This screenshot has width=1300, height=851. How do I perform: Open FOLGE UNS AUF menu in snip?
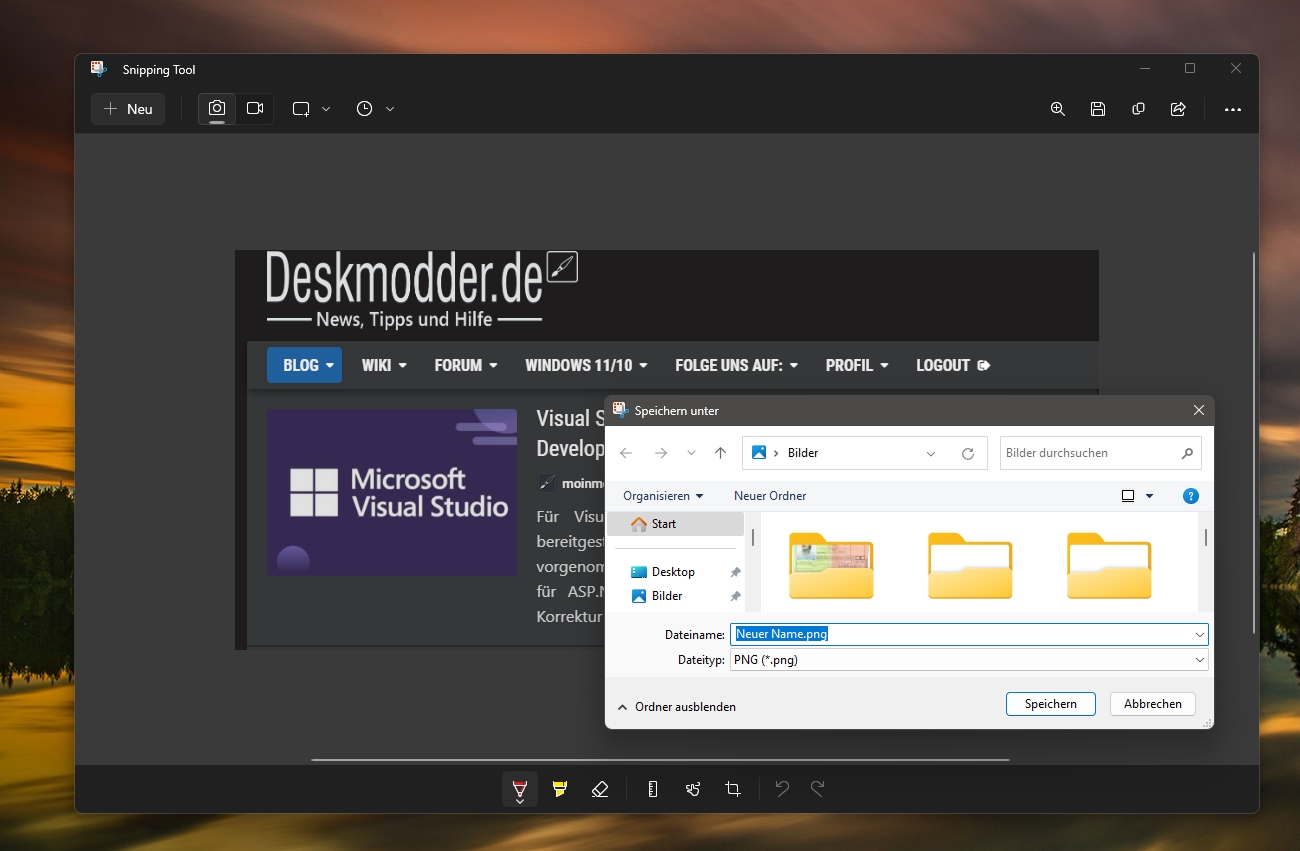(x=737, y=365)
